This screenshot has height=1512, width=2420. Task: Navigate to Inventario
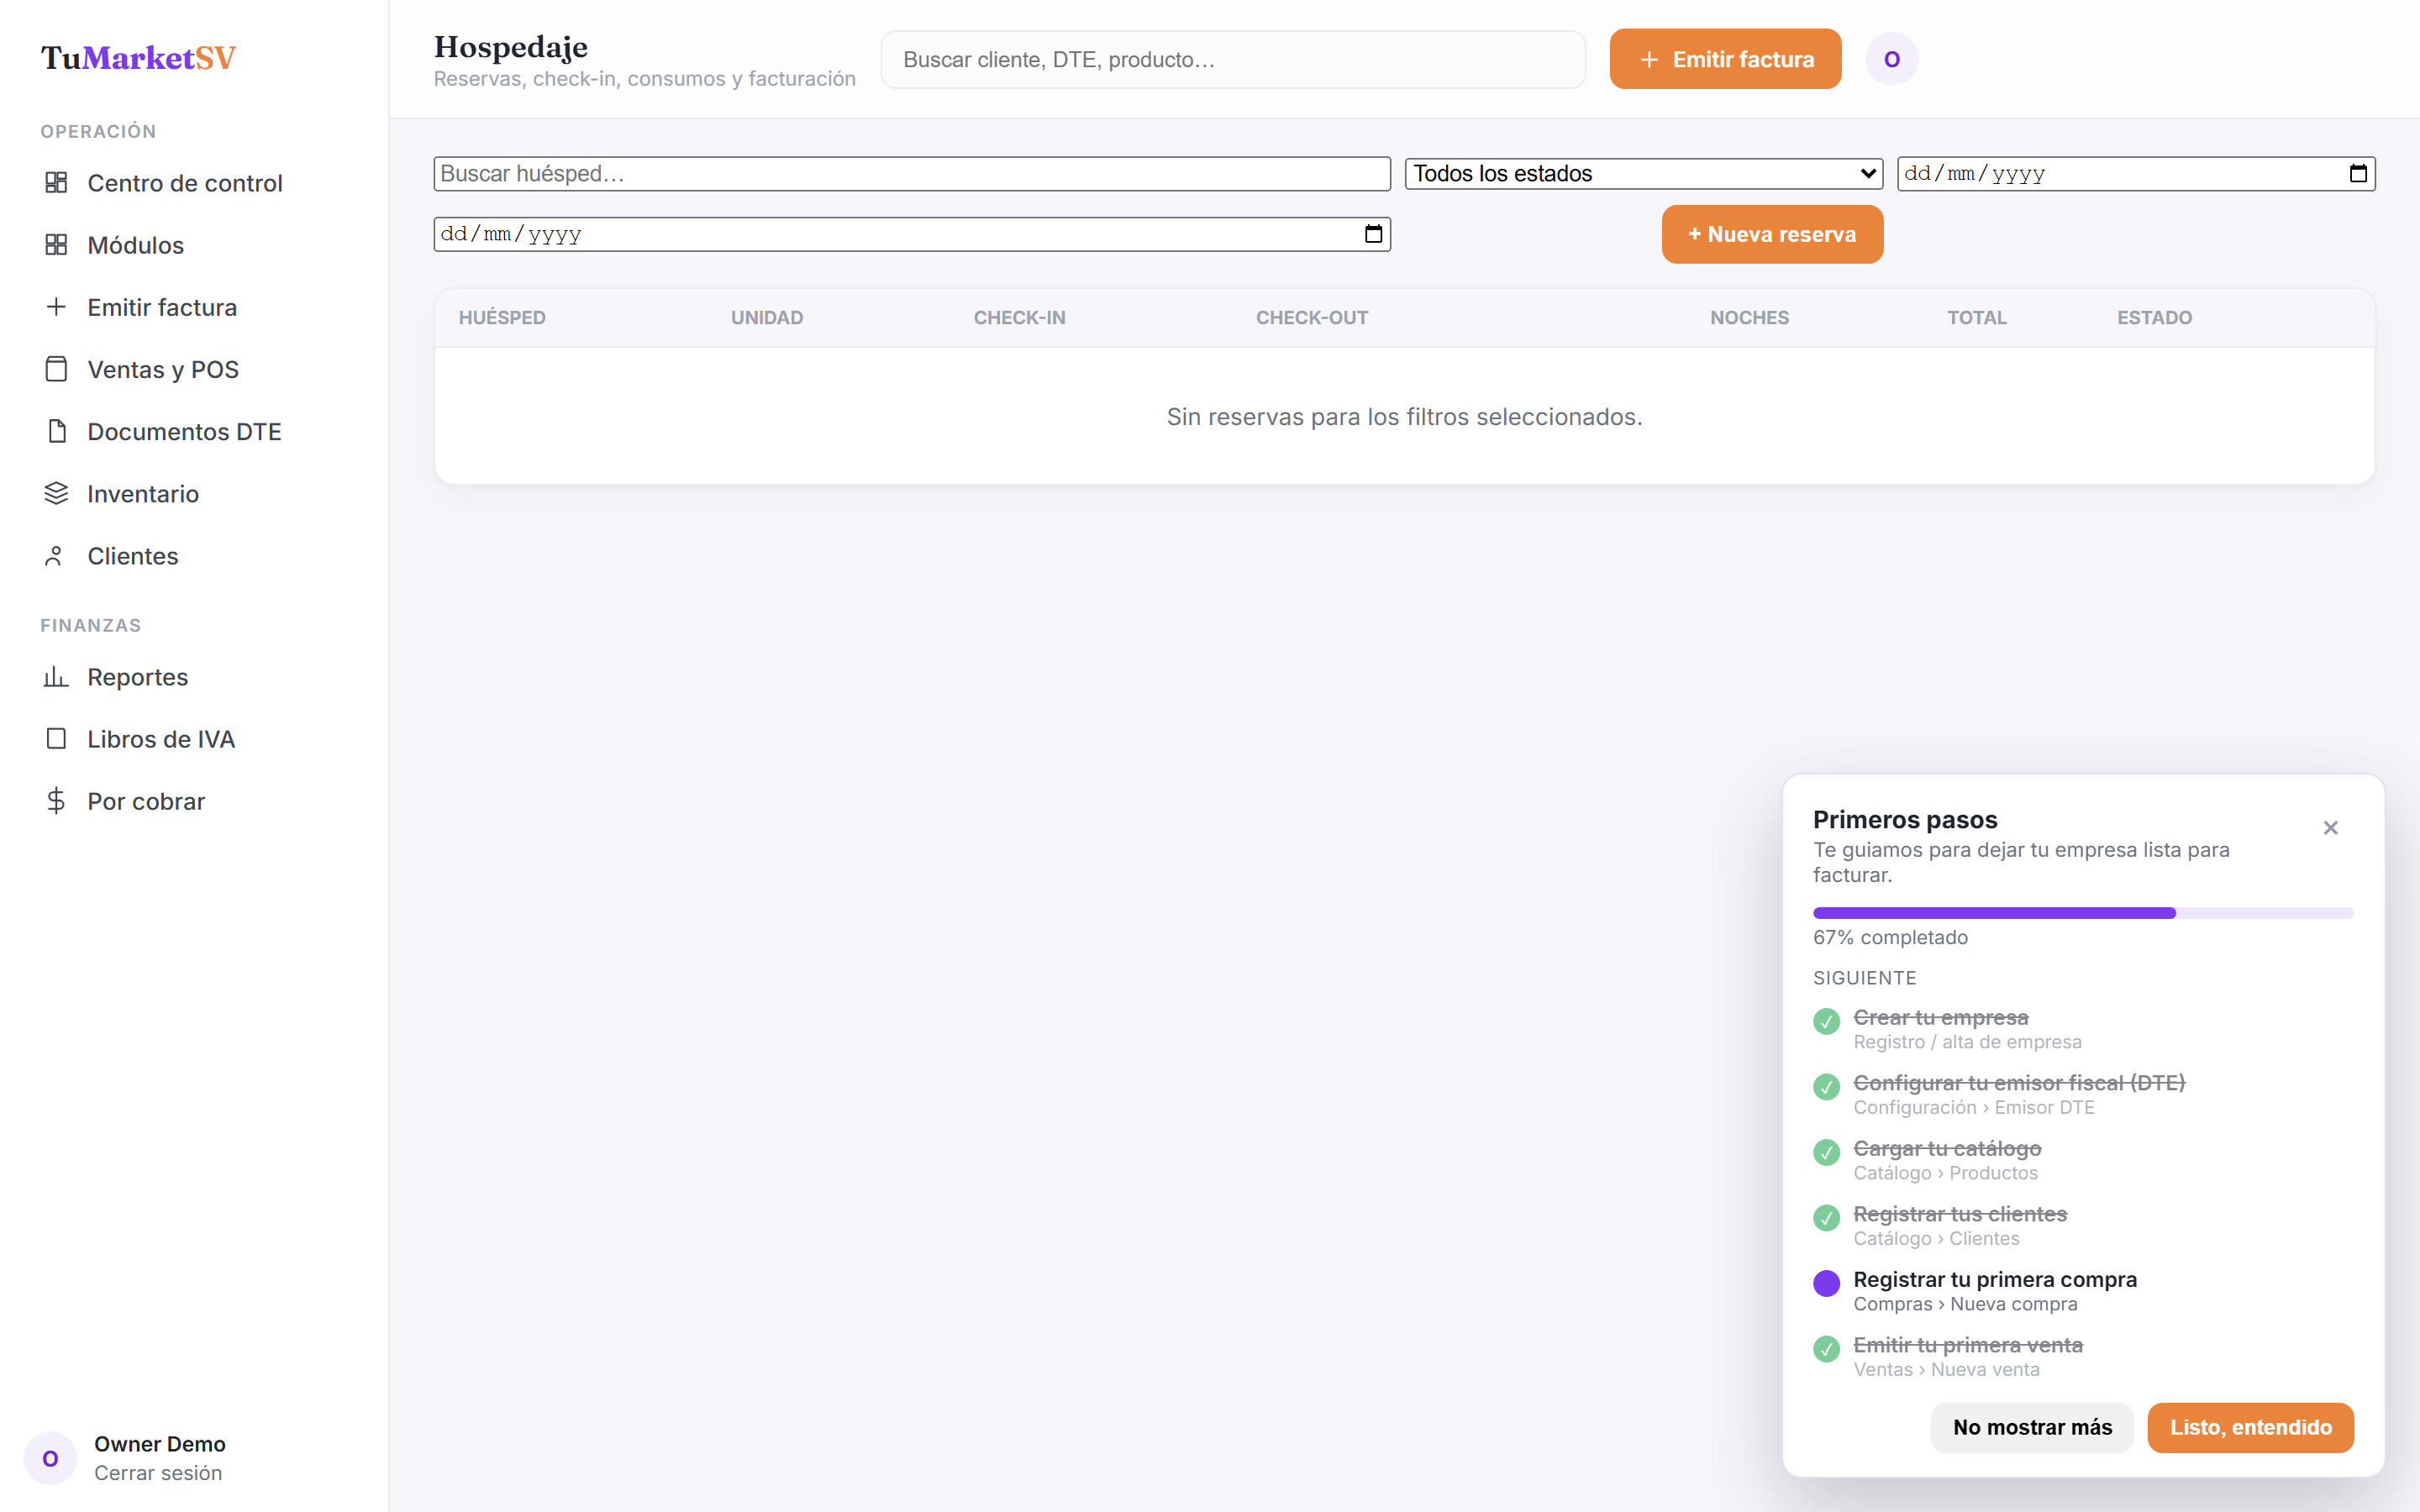coord(143,493)
